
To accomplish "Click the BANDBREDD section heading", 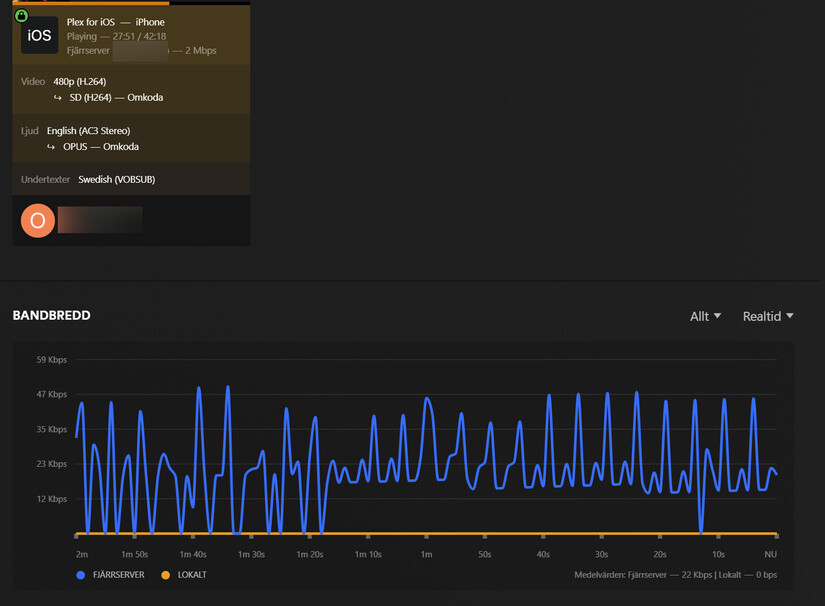I will click(x=52, y=315).
